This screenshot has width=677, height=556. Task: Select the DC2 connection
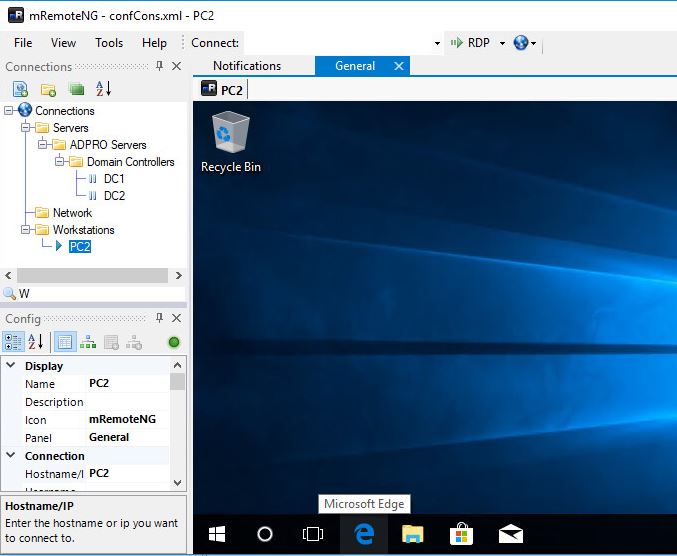(x=114, y=196)
